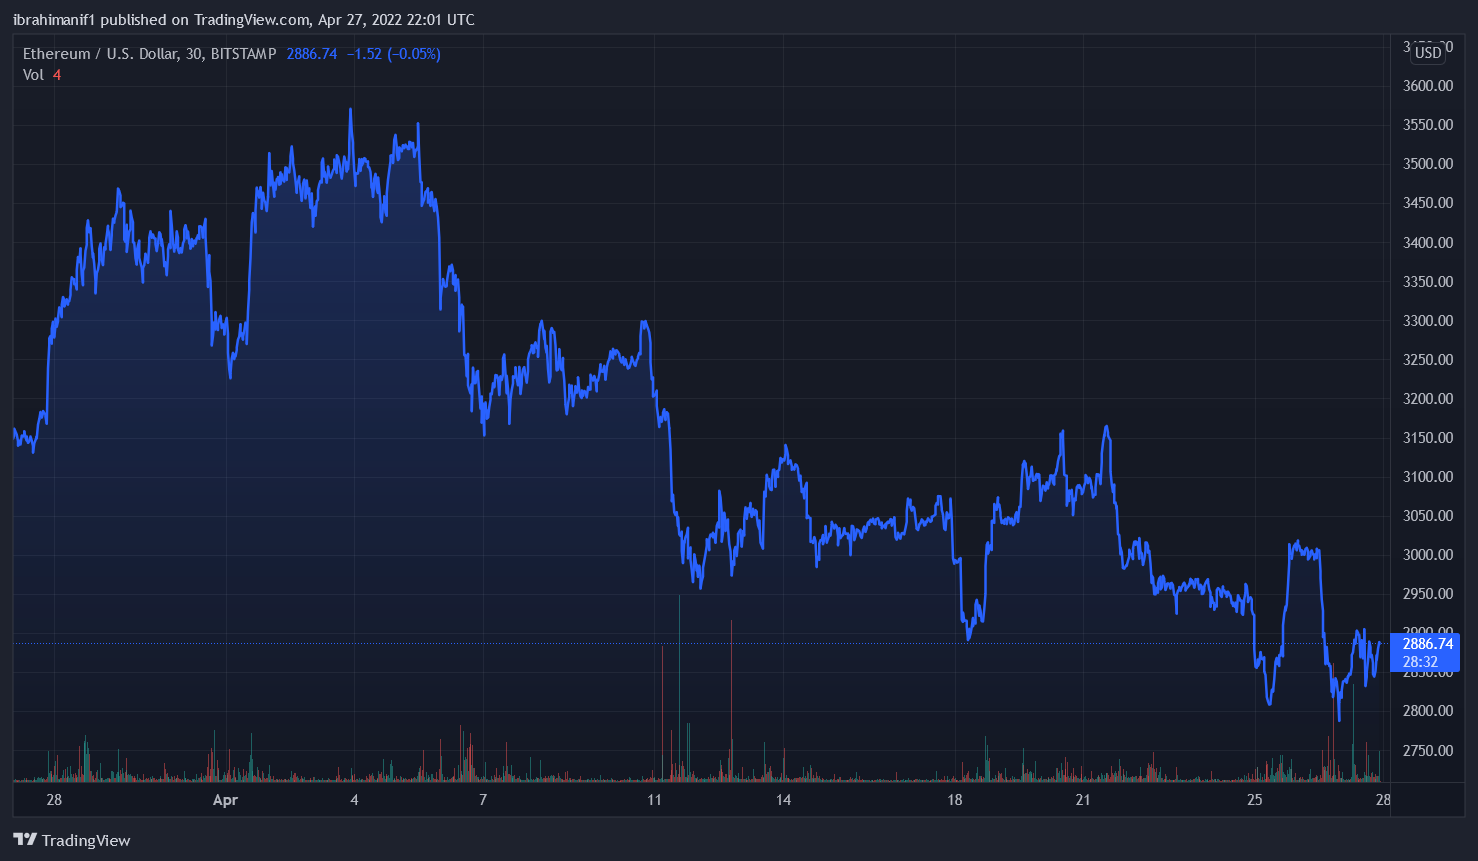The height and width of the screenshot is (861, 1478).
Task: Click the 2750.00 price scale label
Action: [x=1428, y=751]
